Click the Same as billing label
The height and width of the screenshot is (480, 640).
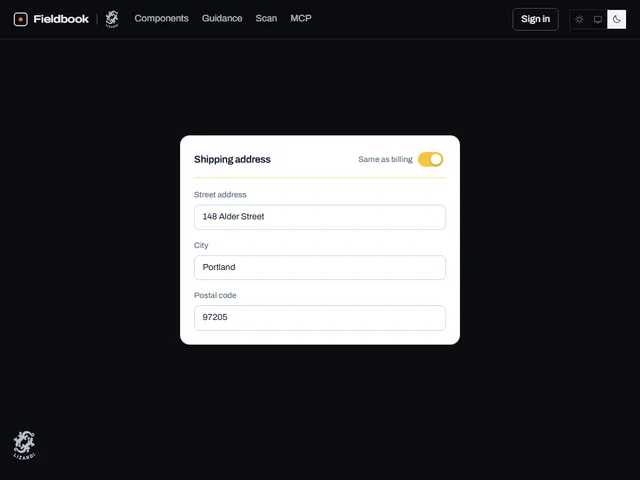[385, 159]
